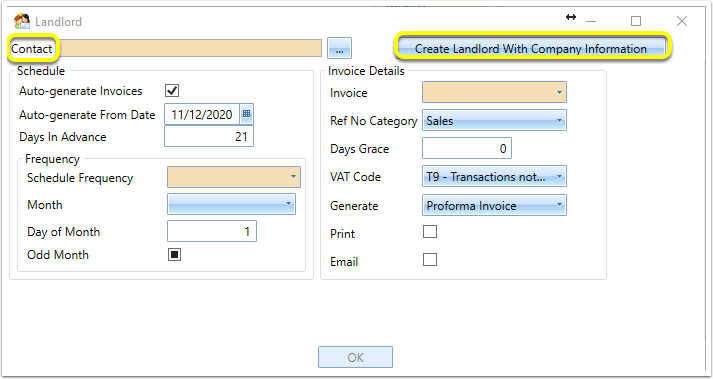
Task: Open the Month dropdown
Action: coord(231,204)
